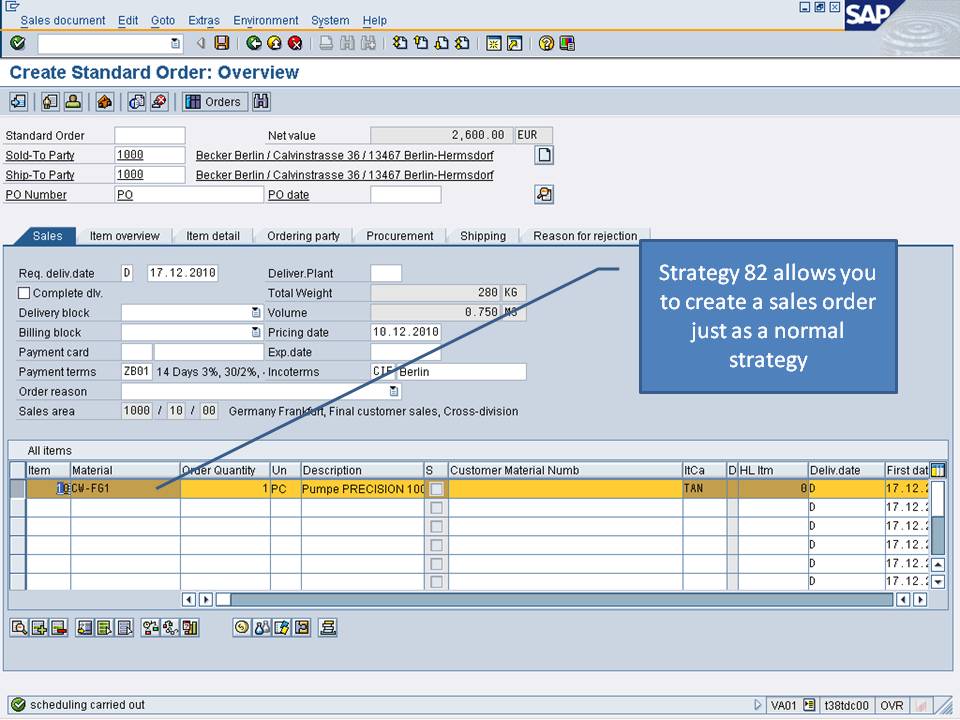The height and width of the screenshot is (720, 960).
Task: Click the Item details magnifier icon
Action: [x=19, y=628]
